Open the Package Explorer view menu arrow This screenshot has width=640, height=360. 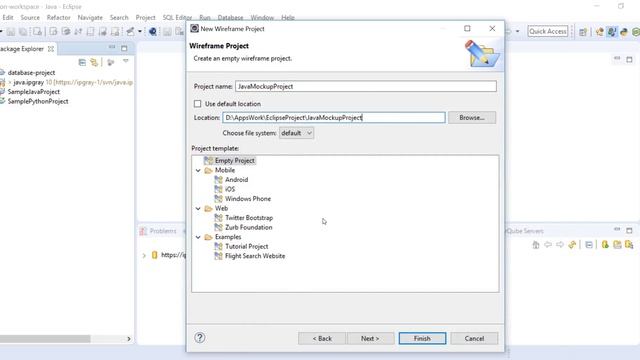tap(126, 61)
